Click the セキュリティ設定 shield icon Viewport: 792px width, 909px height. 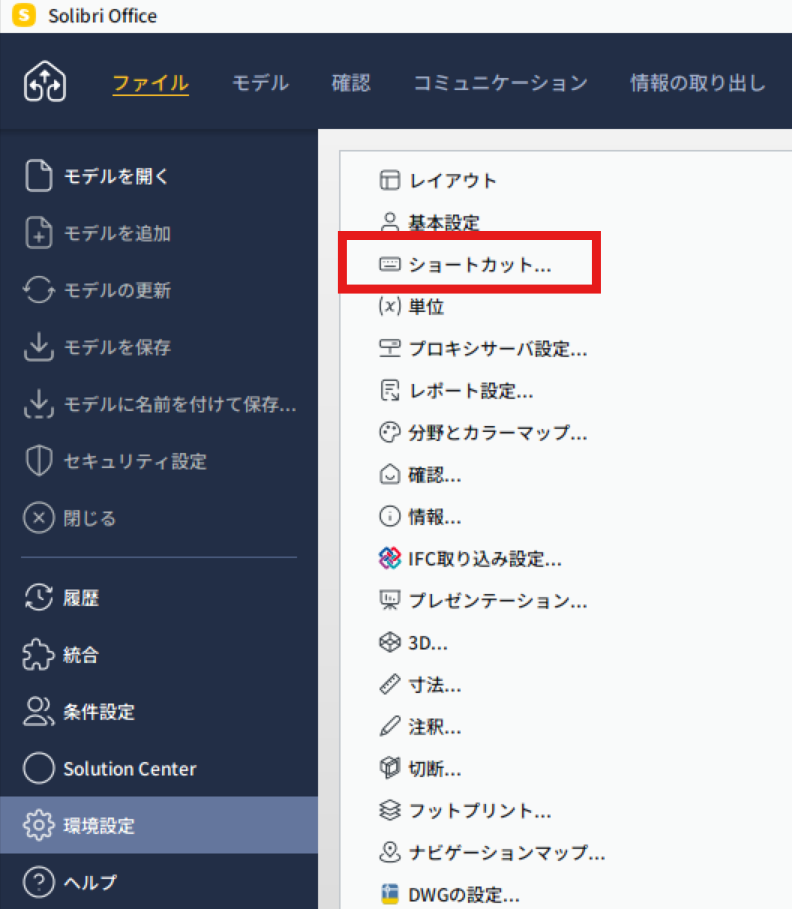(38, 461)
